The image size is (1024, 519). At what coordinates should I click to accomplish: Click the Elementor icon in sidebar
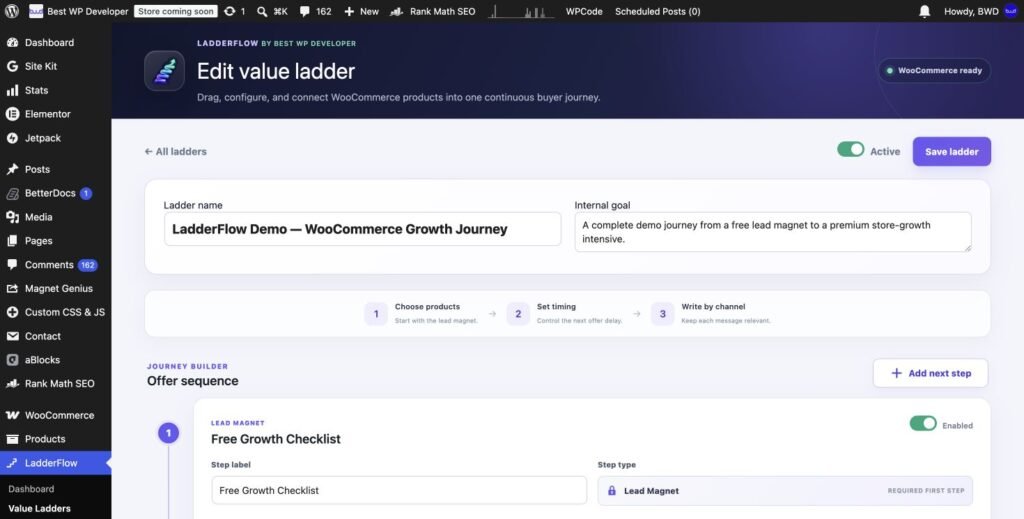[12, 114]
